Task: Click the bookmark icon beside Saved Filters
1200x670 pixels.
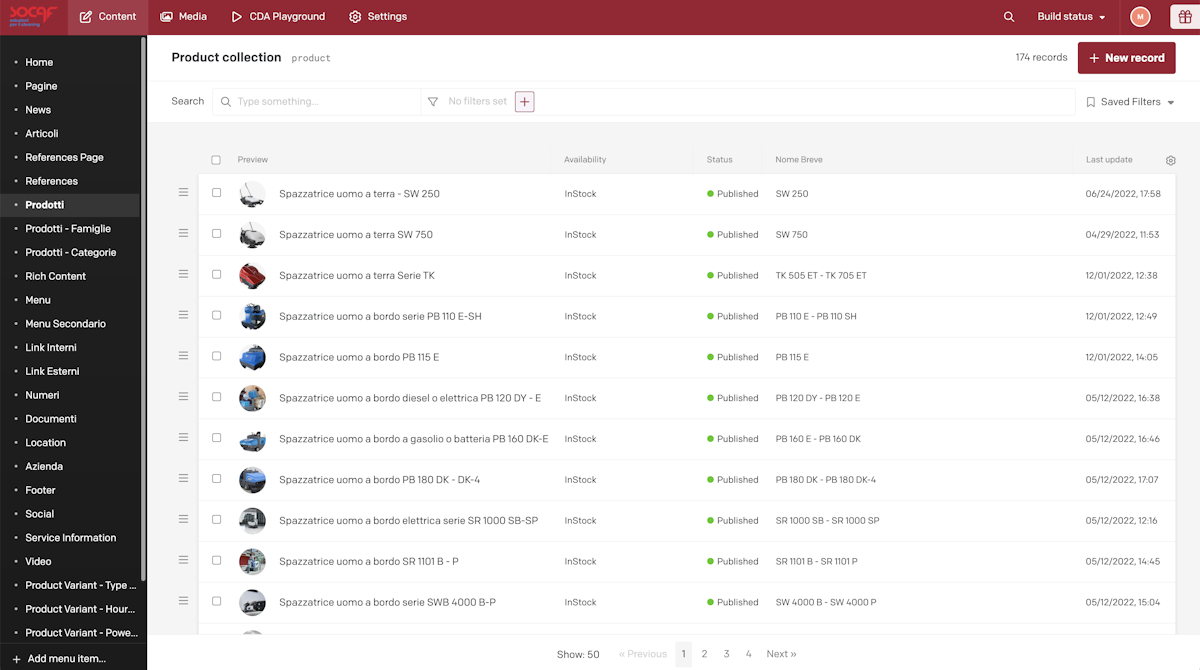Action: coord(1091,102)
